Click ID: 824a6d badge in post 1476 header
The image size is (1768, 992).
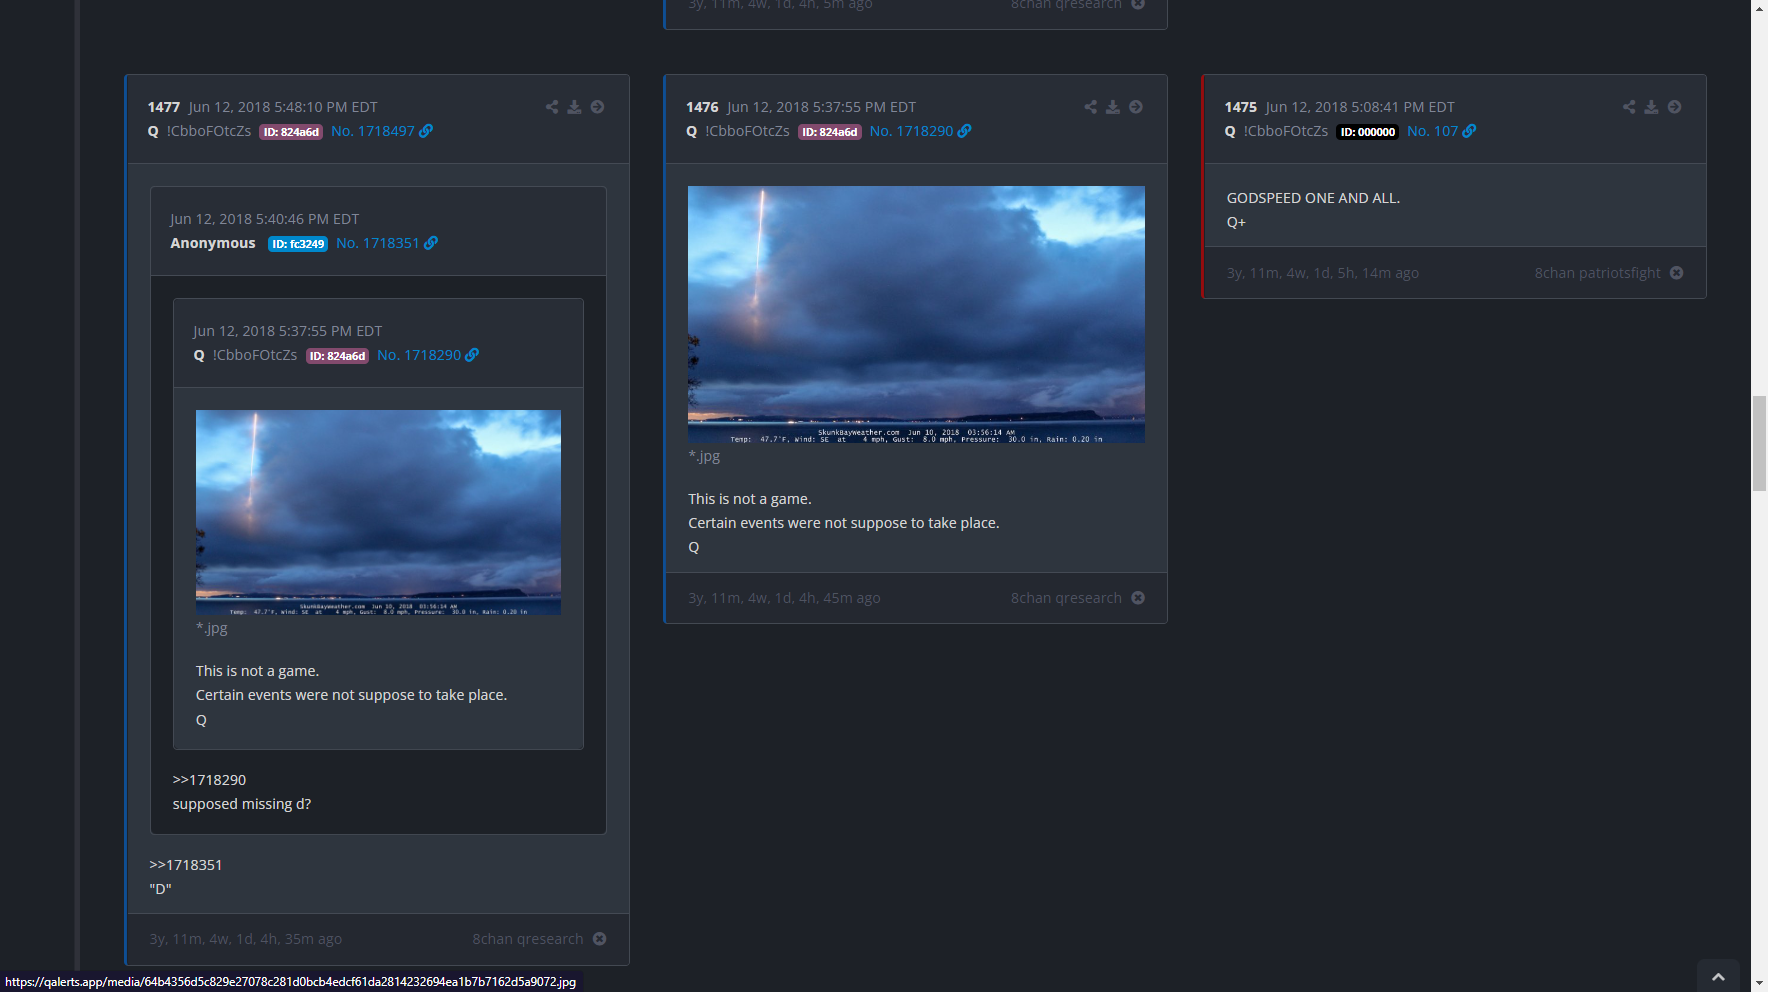click(x=830, y=132)
